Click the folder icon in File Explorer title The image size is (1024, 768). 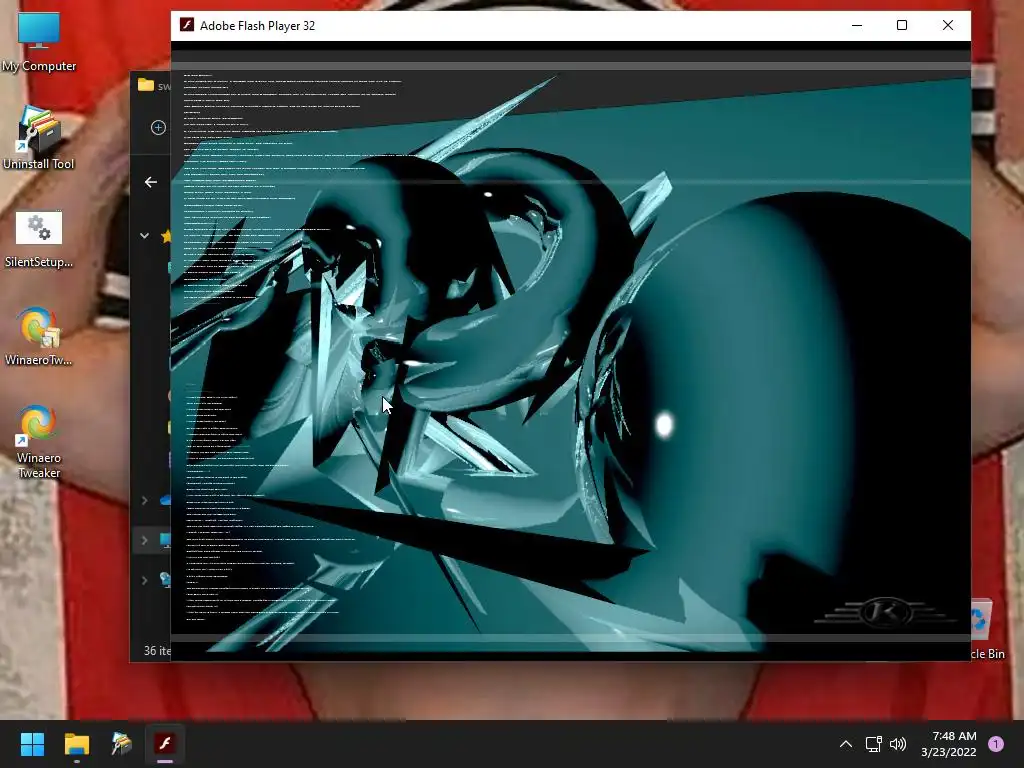pos(146,85)
